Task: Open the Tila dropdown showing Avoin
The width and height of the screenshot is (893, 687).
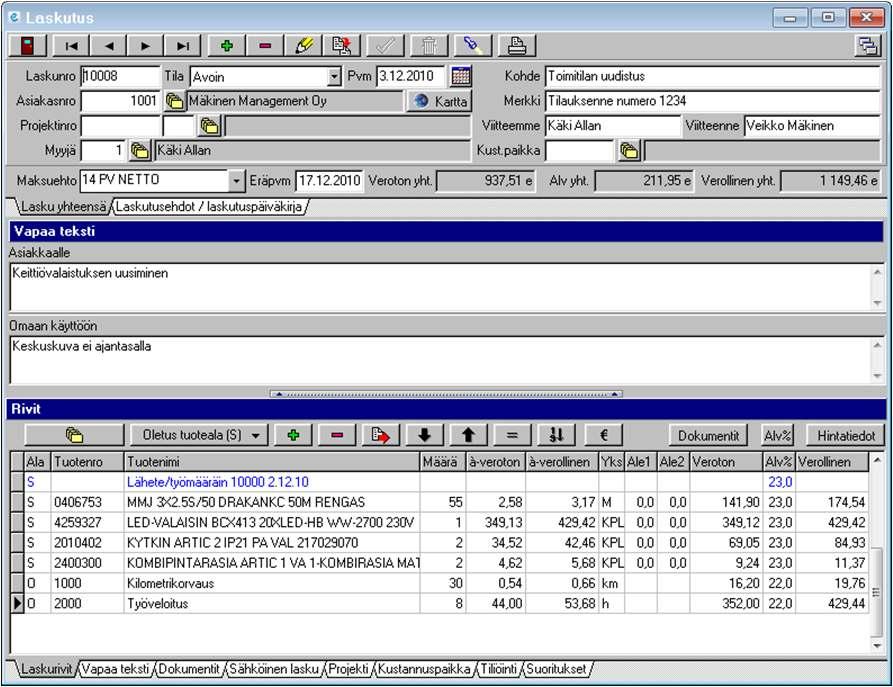Action: click(334, 76)
